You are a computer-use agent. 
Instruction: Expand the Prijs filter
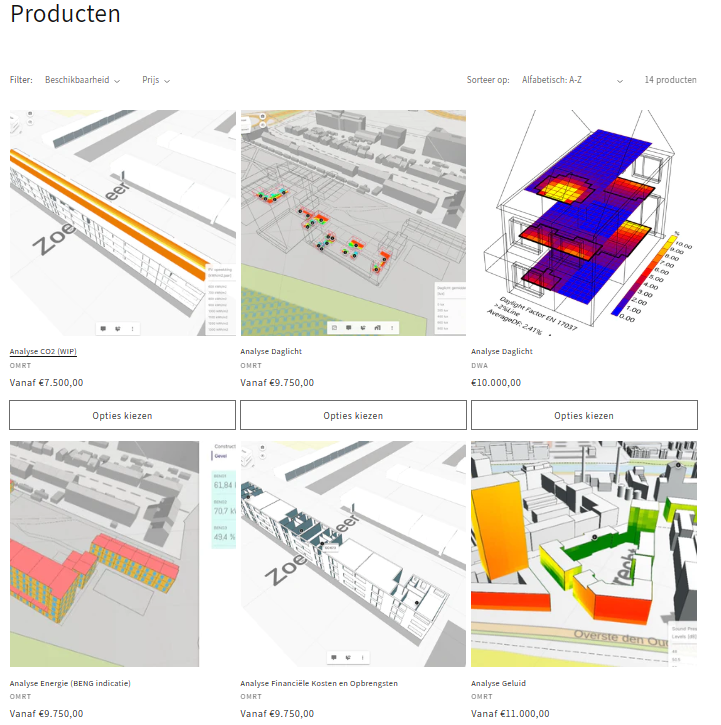tap(155, 80)
